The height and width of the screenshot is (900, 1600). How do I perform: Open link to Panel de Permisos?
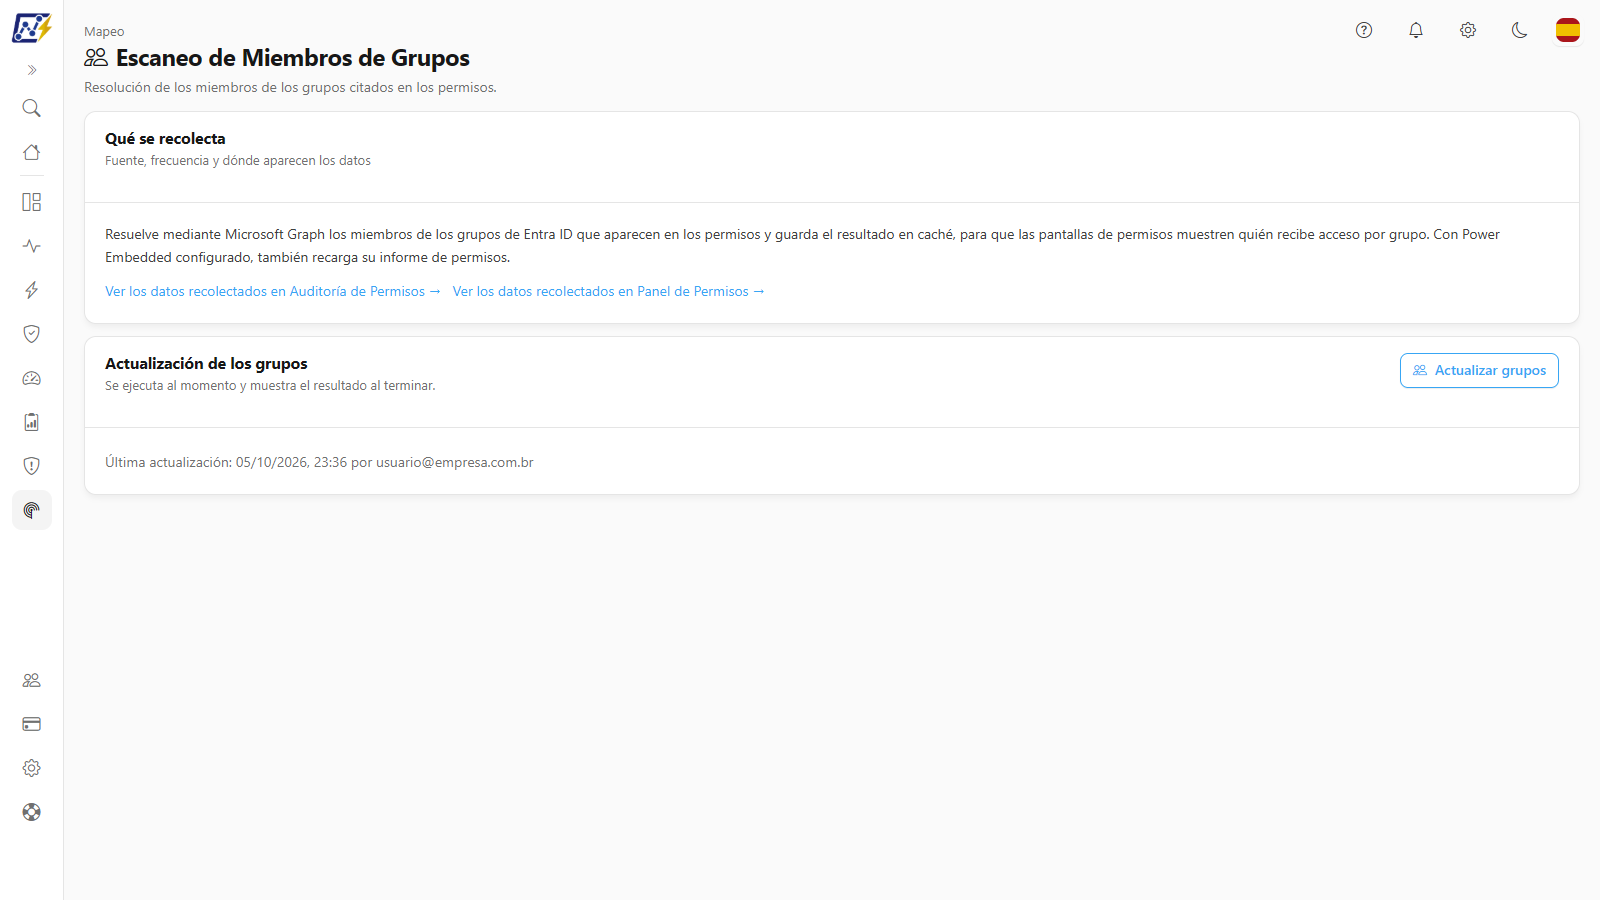tap(609, 291)
